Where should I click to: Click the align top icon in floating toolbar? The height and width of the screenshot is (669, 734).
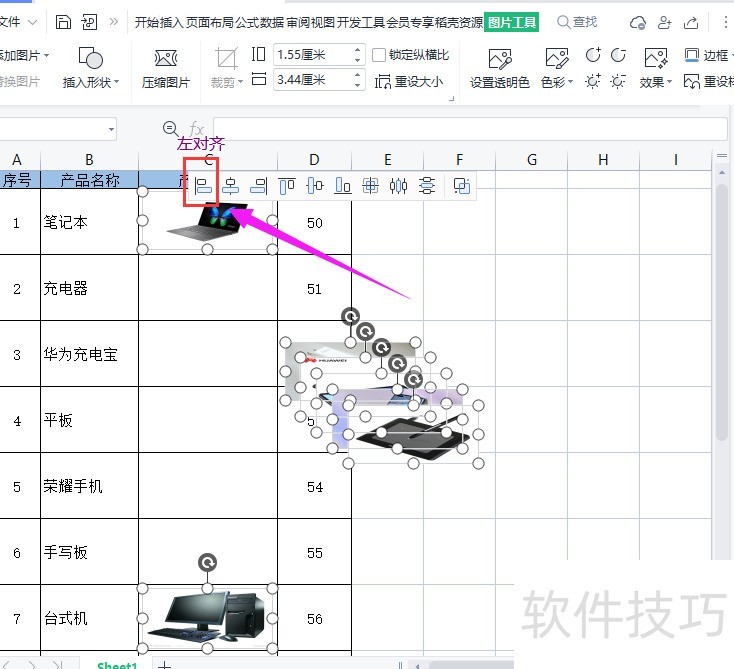[287, 185]
